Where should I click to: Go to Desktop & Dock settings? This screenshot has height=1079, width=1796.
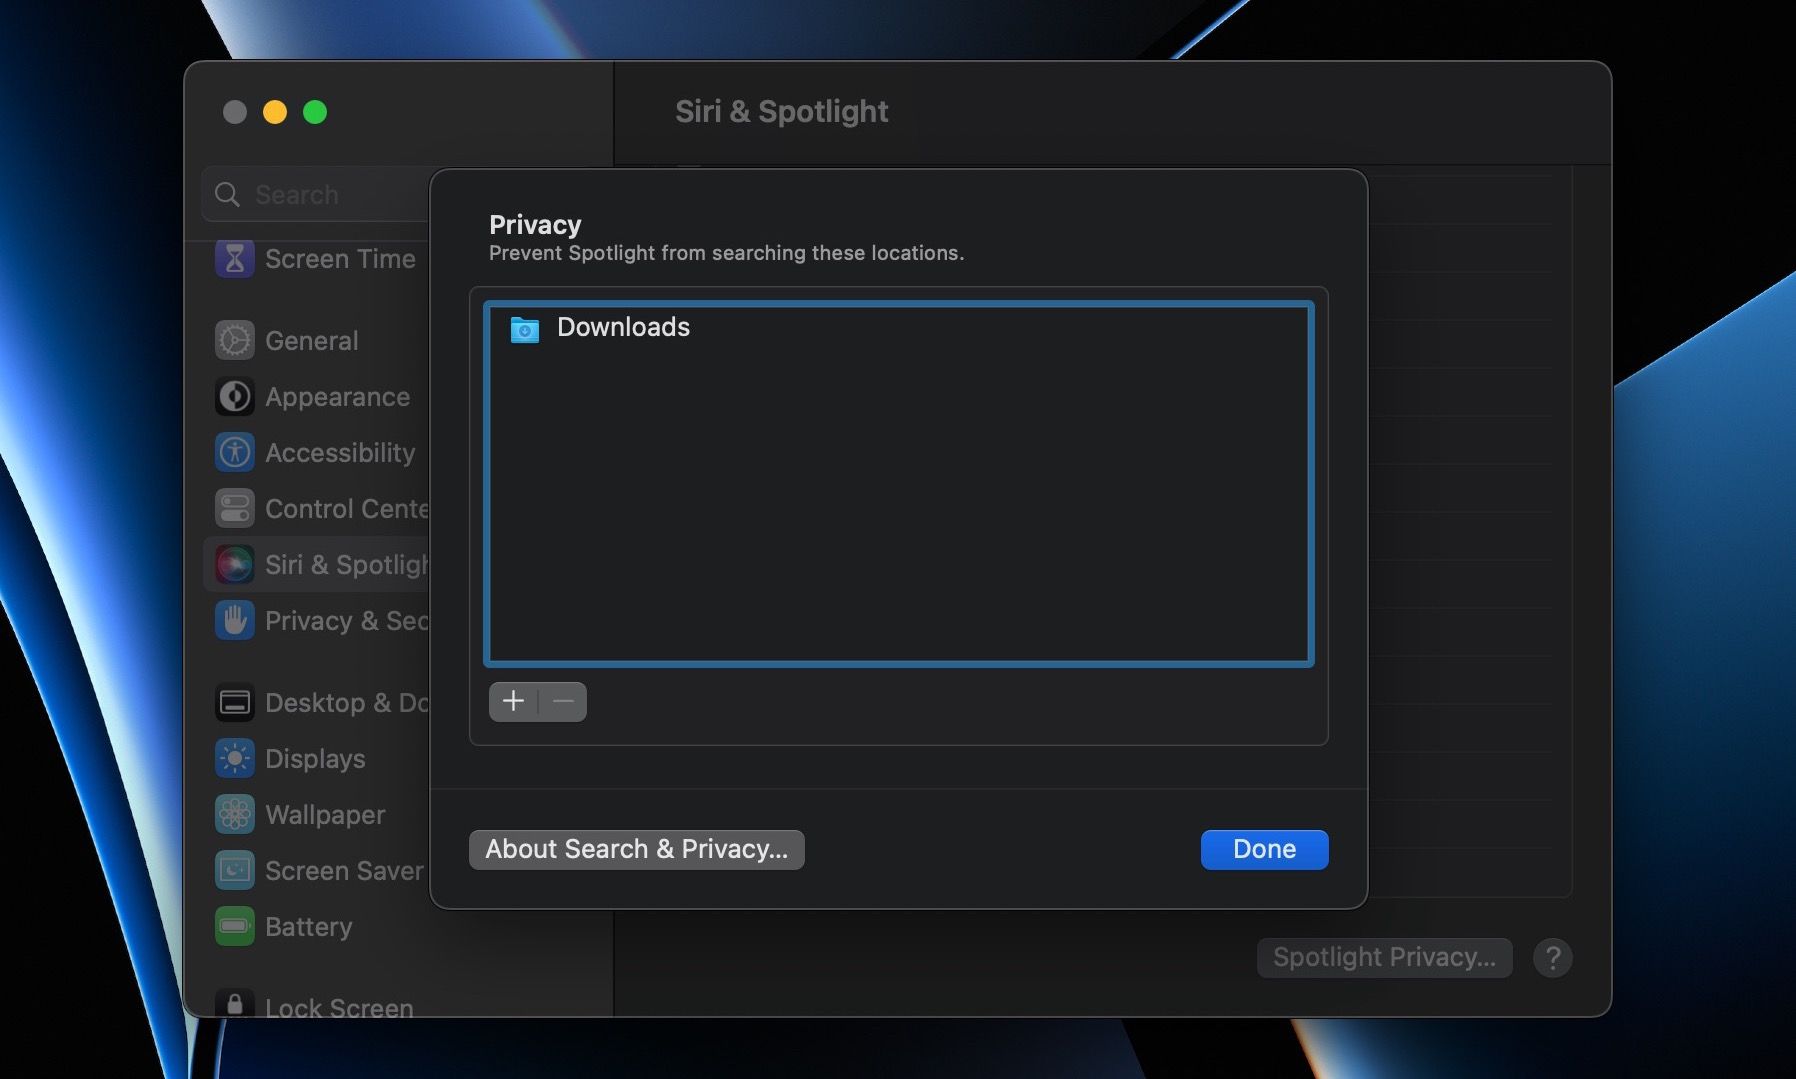(x=318, y=703)
